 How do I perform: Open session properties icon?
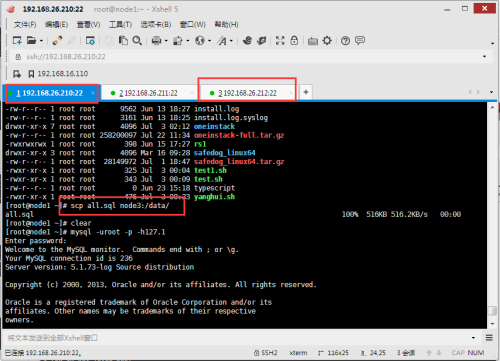click(90, 41)
